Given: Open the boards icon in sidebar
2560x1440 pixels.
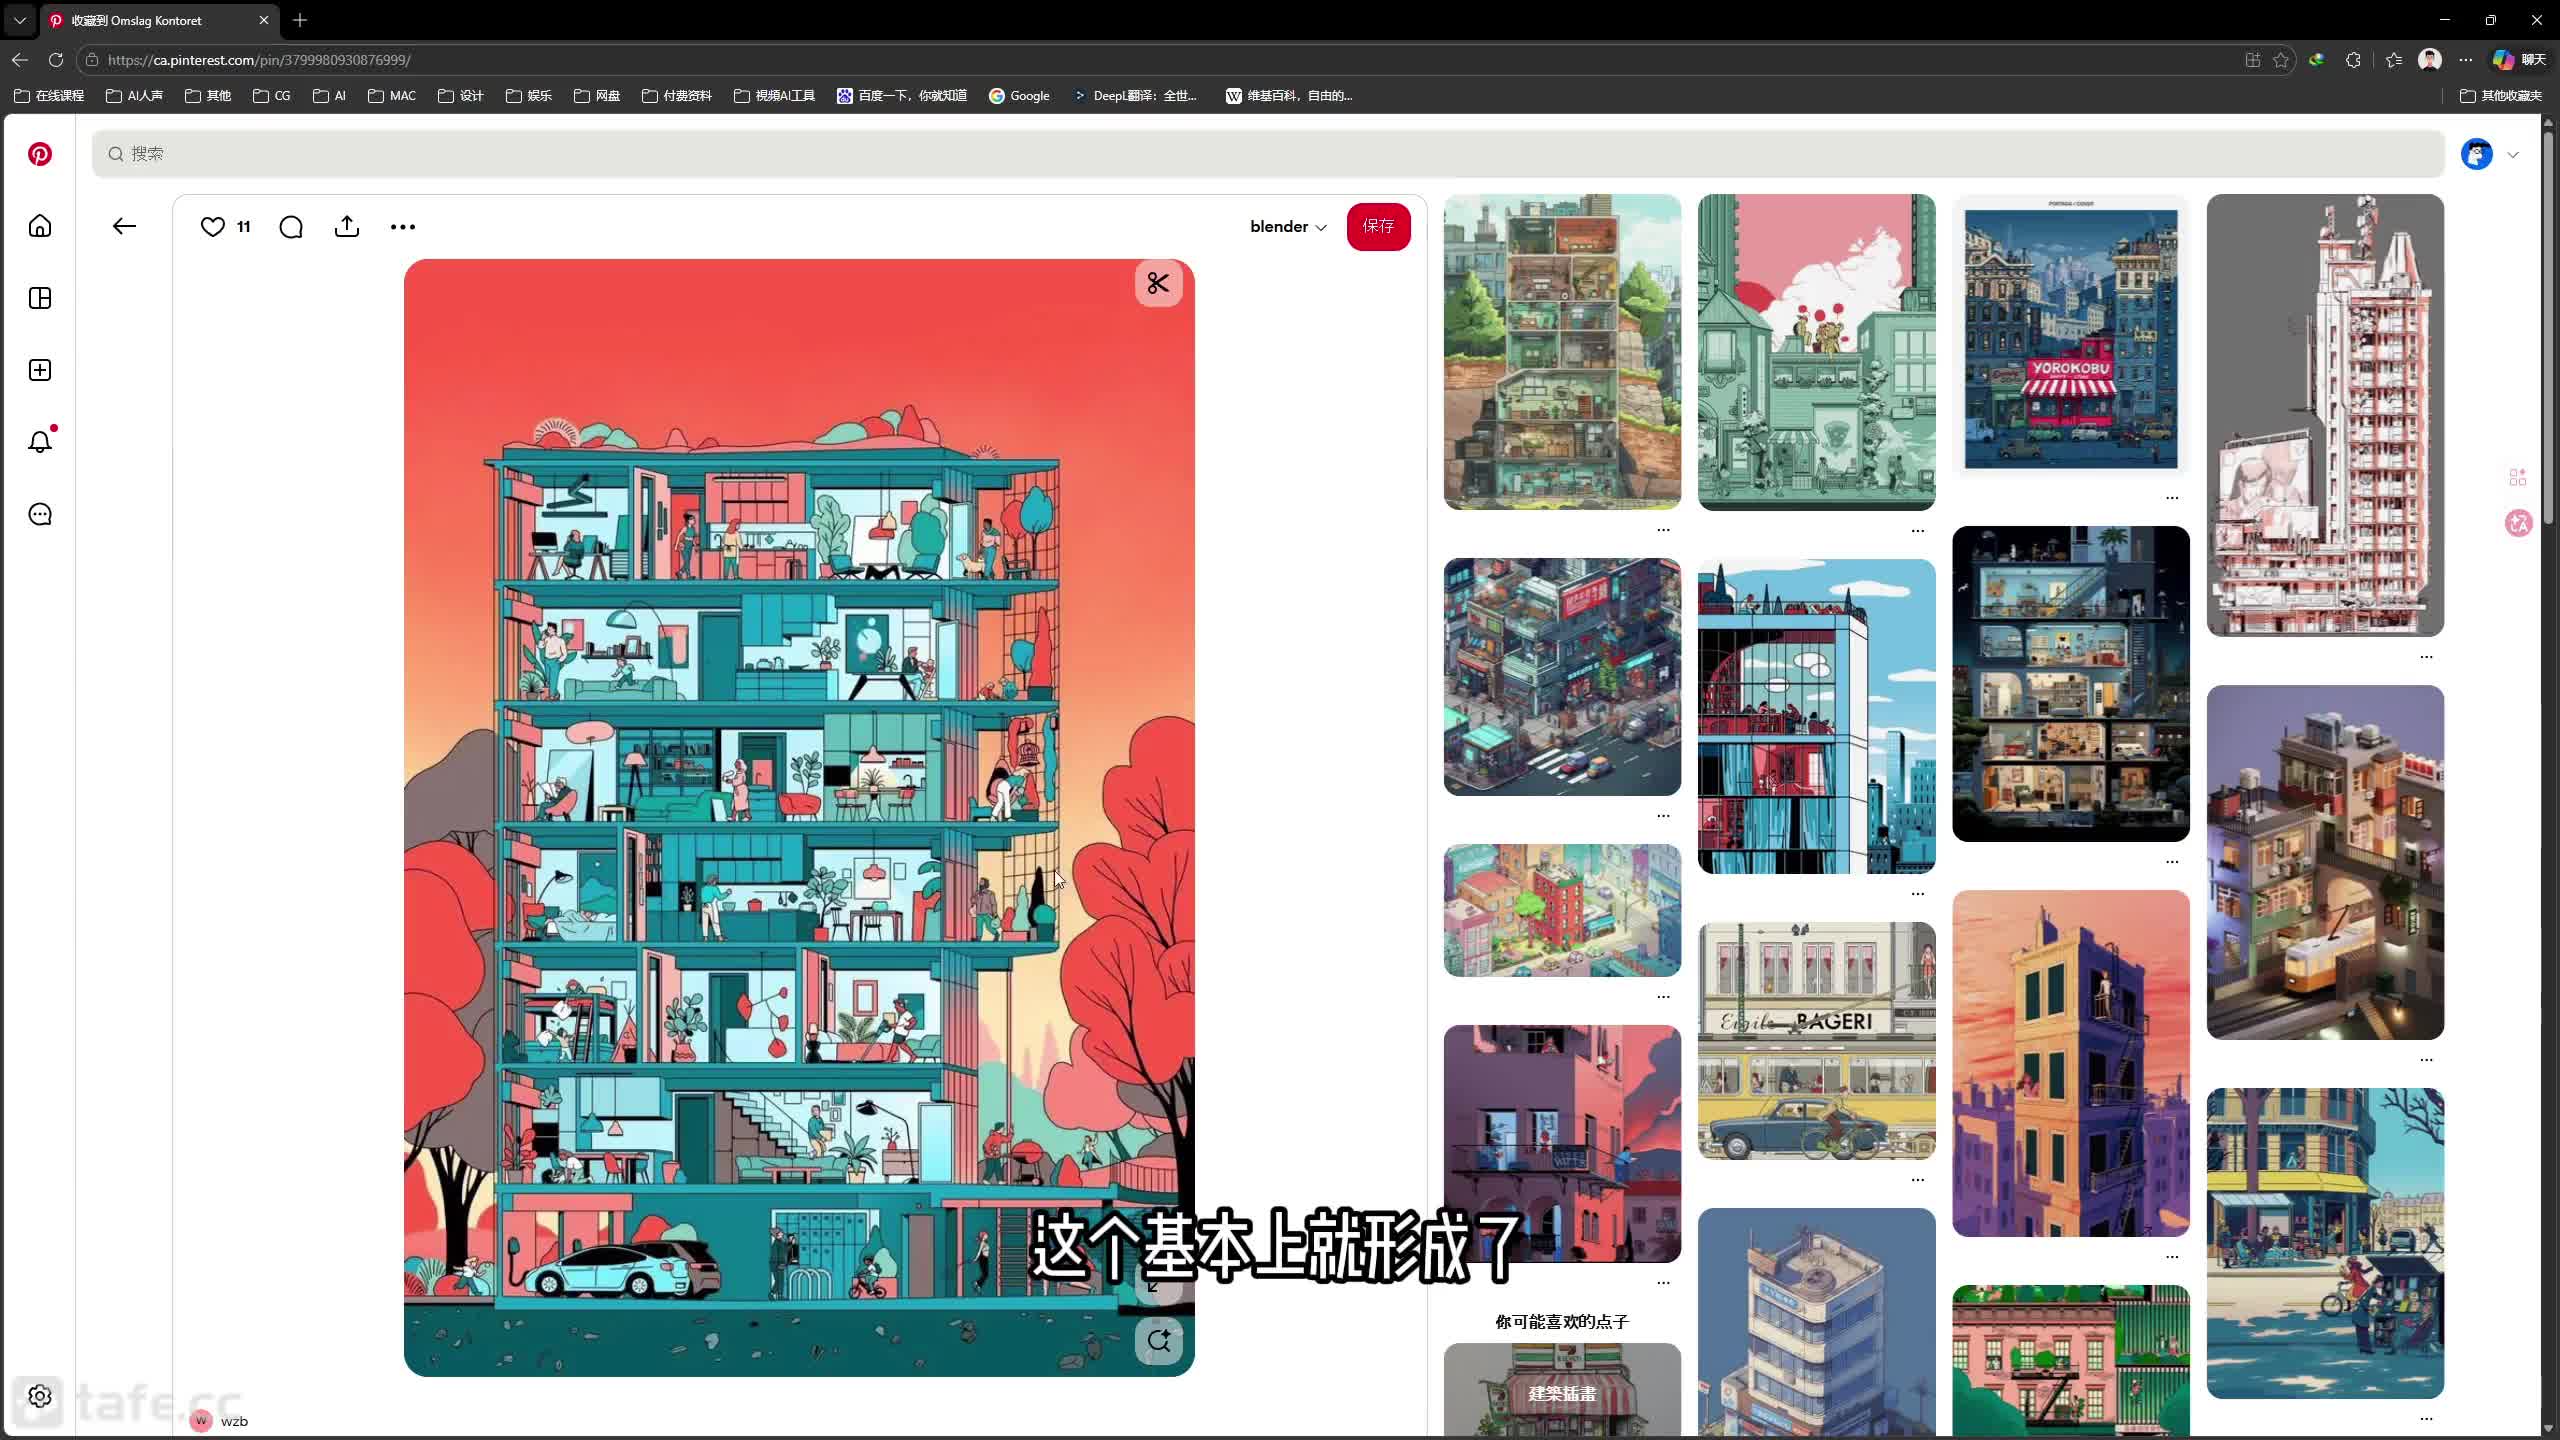Looking at the screenshot, I should (40, 298).
